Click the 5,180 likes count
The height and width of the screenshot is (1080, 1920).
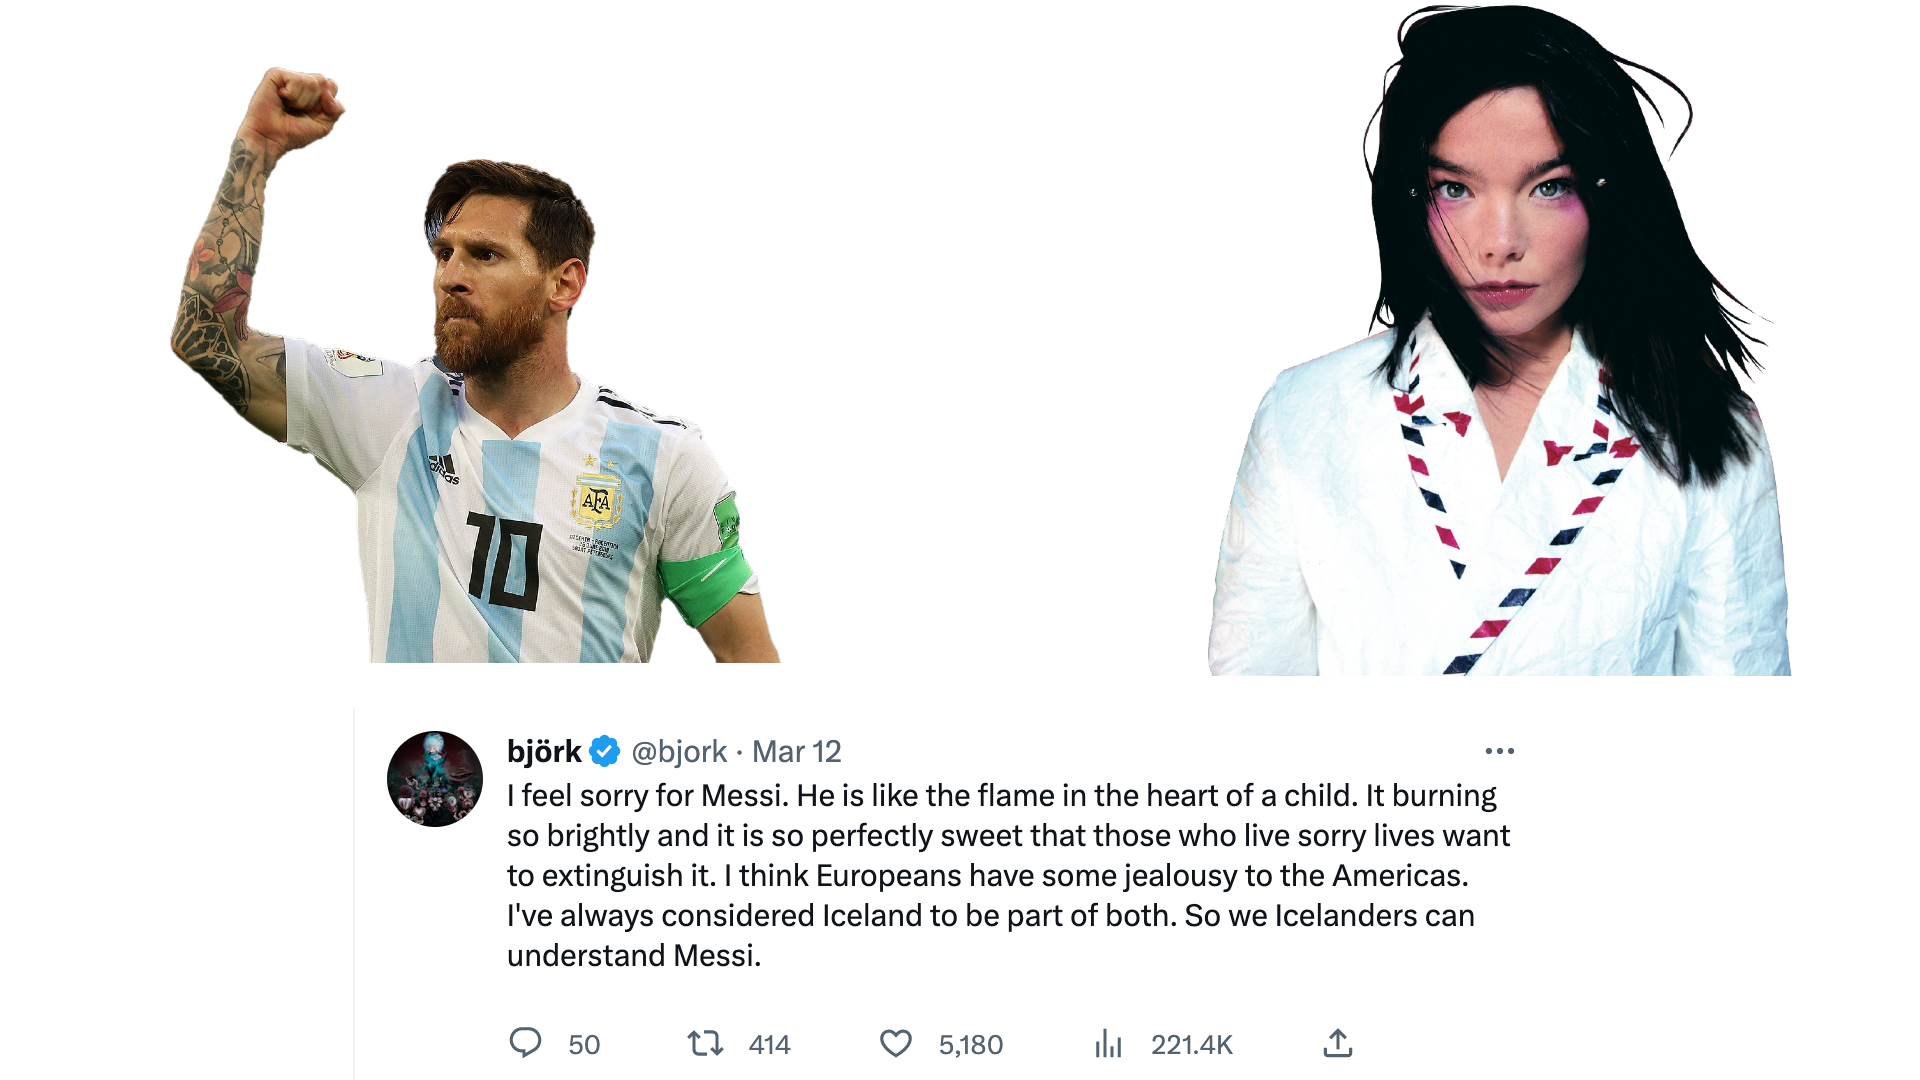(971, 1045)
